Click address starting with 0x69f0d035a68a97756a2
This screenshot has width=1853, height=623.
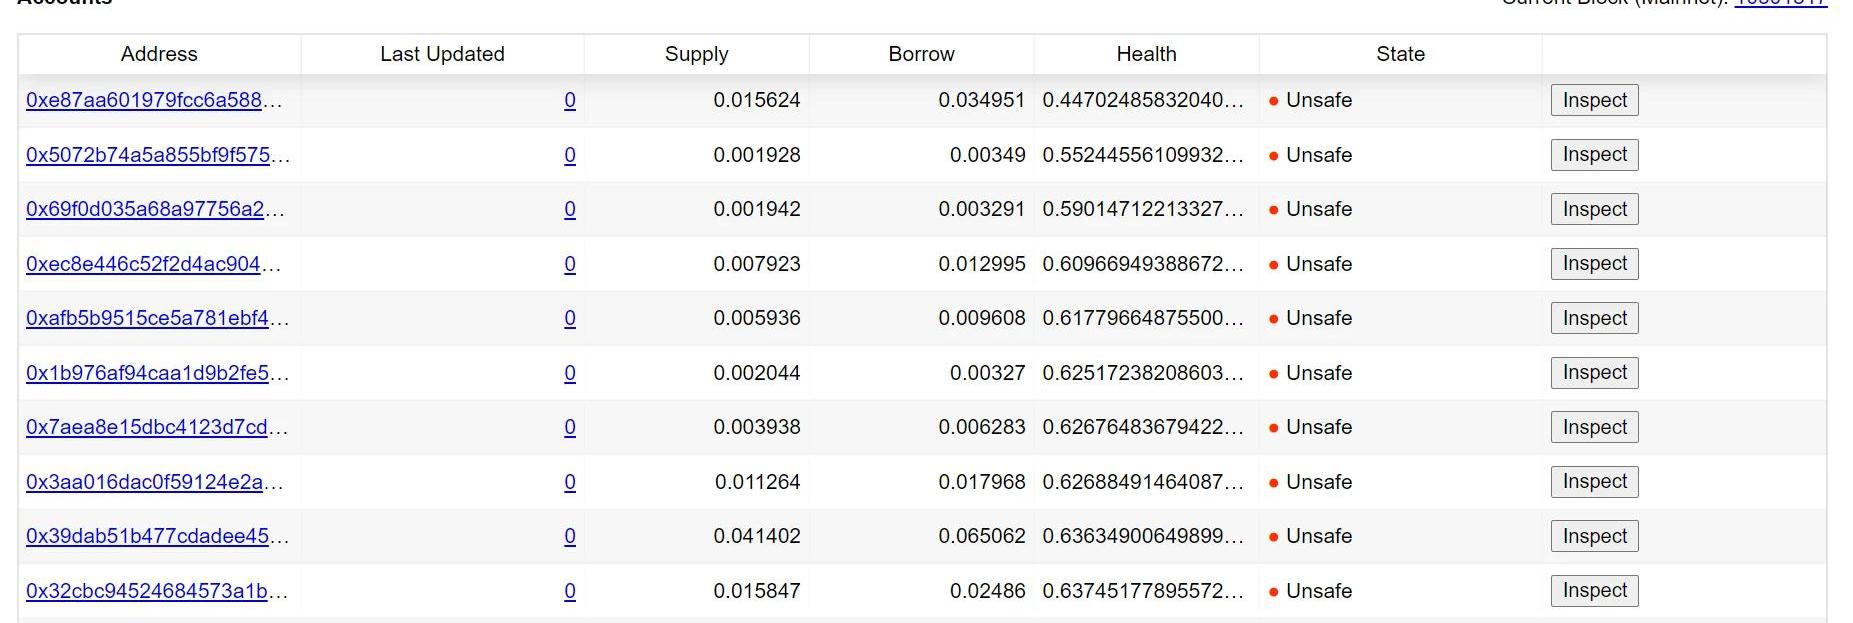pyautogui.click(x=145, y=209)
